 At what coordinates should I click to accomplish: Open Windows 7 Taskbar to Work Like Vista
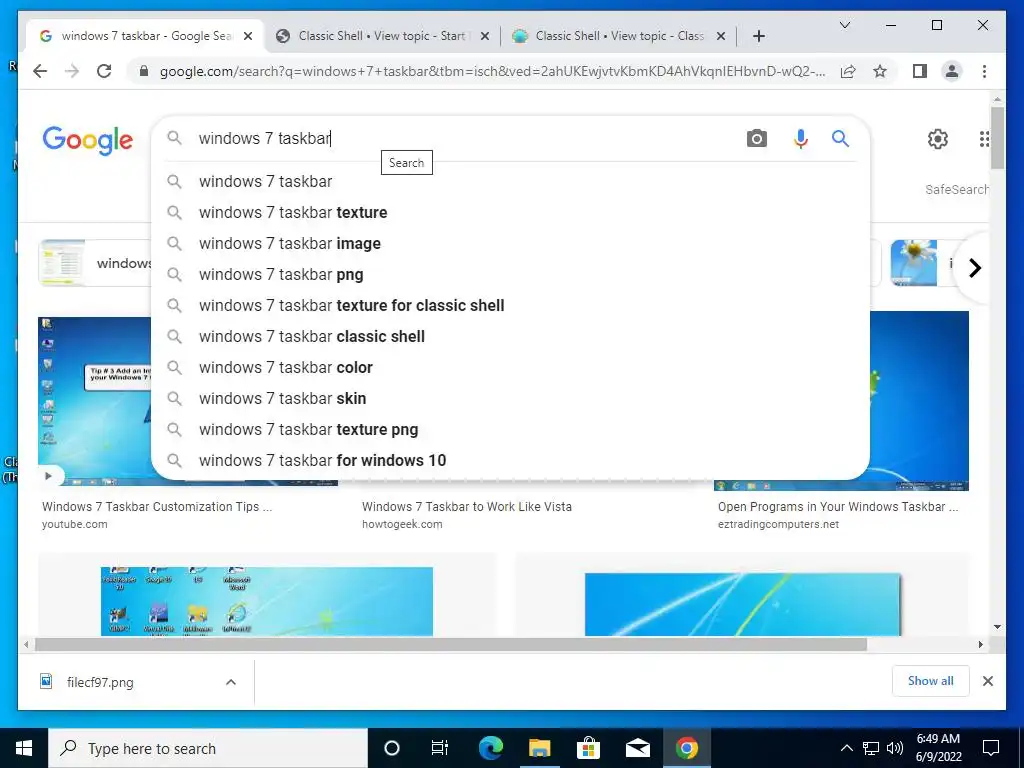pos(466,507)
